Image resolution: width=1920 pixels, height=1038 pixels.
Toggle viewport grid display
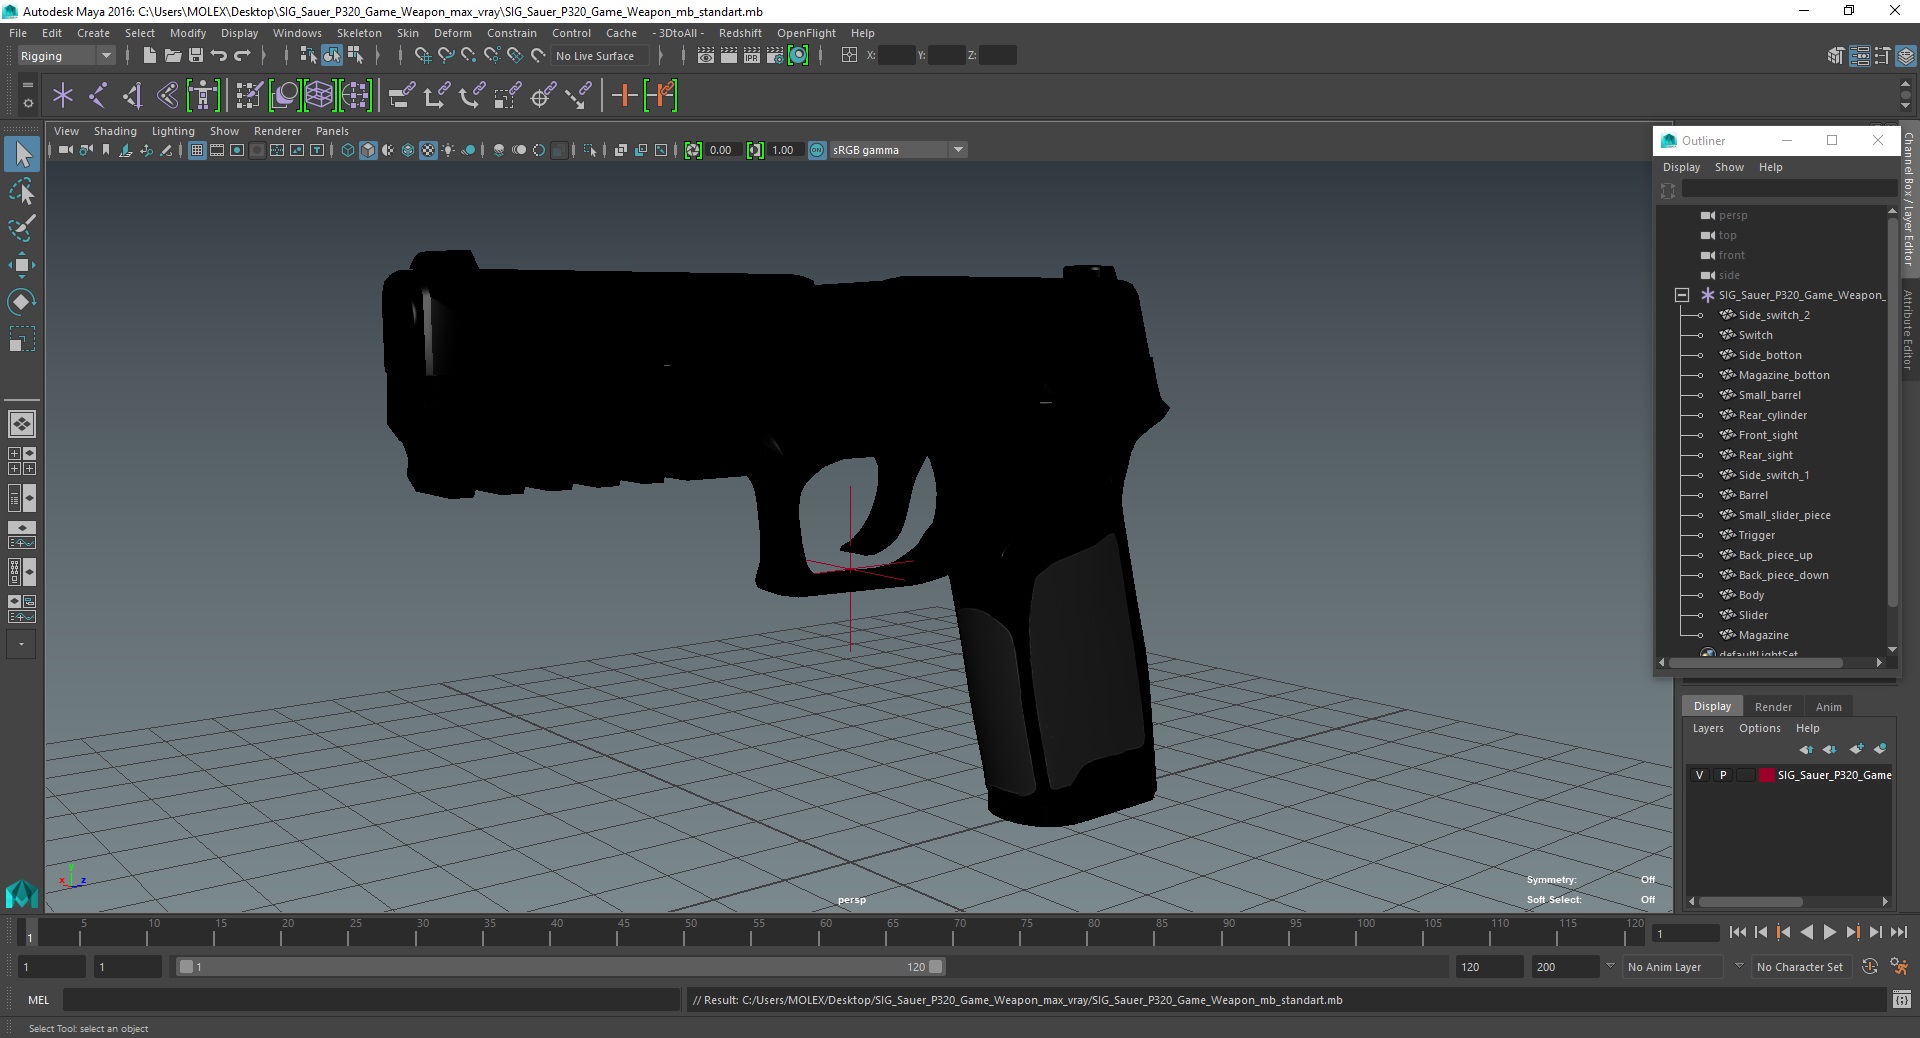point(197,150)
